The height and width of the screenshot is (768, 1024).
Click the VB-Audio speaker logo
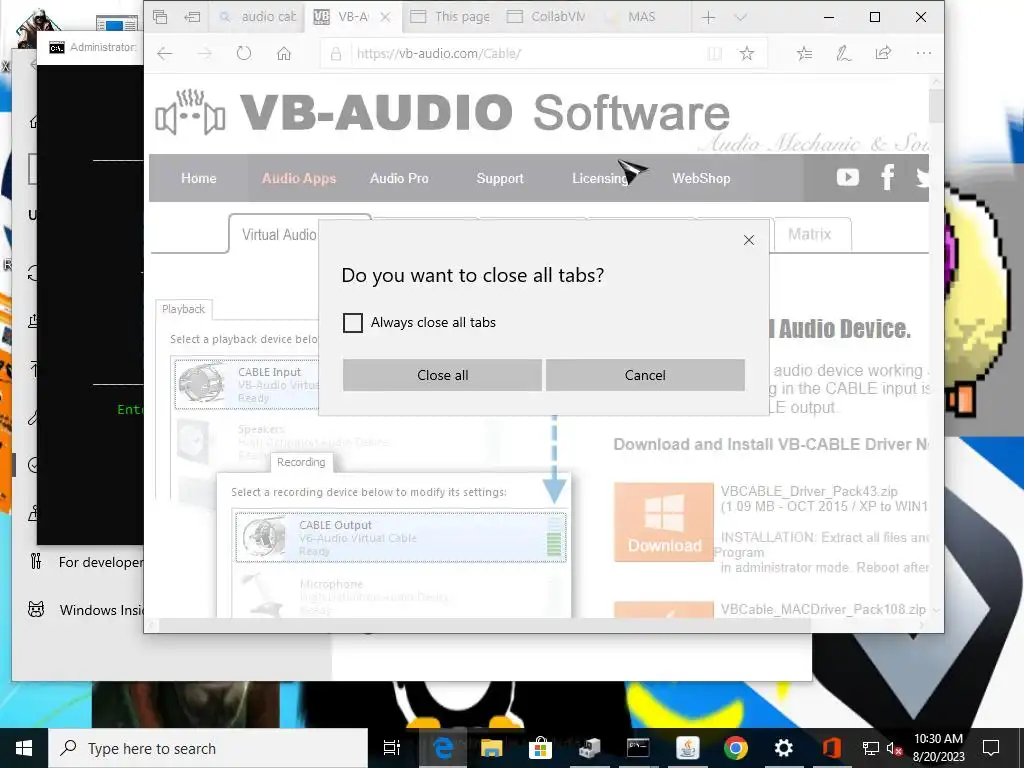(x=190, y=112)
